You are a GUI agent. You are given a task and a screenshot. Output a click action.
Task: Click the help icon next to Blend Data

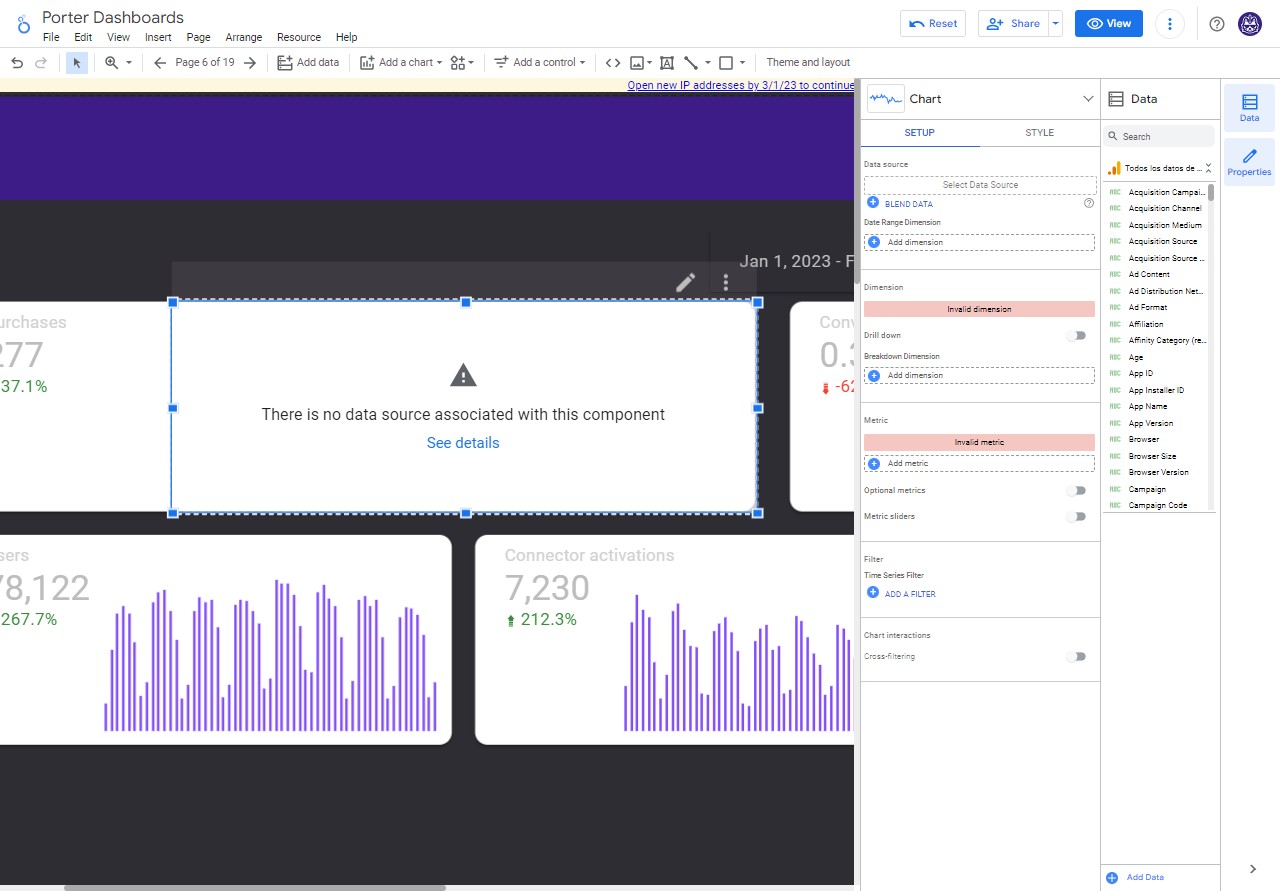pos(1089,203)
